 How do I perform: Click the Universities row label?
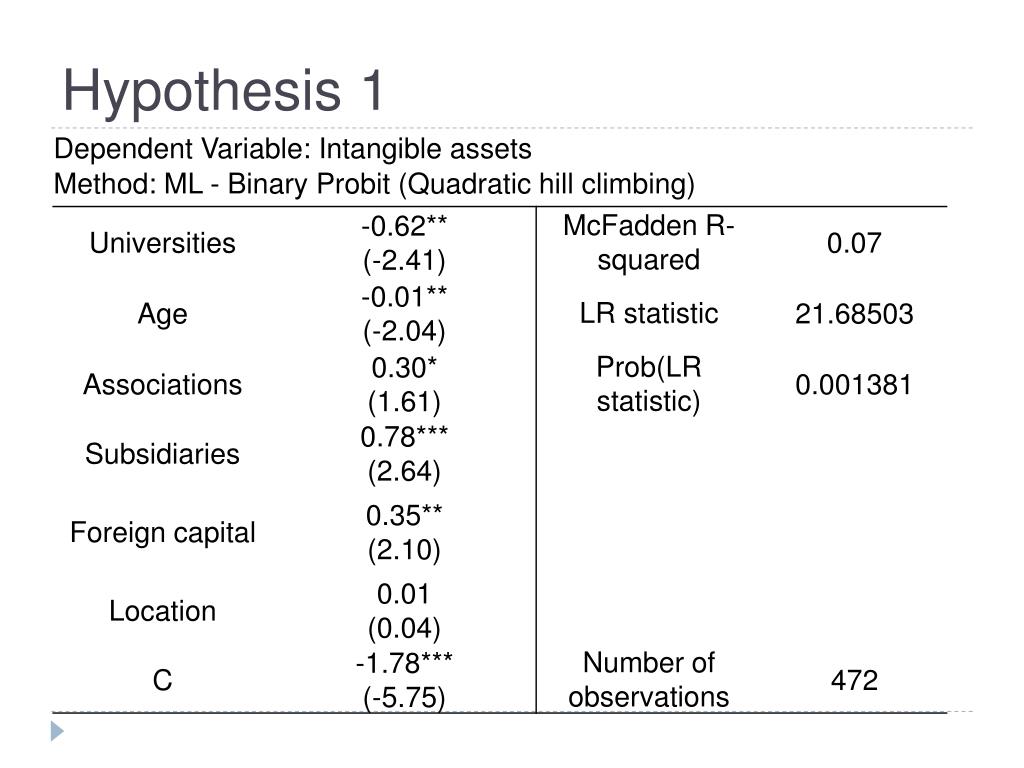point(162,243)
